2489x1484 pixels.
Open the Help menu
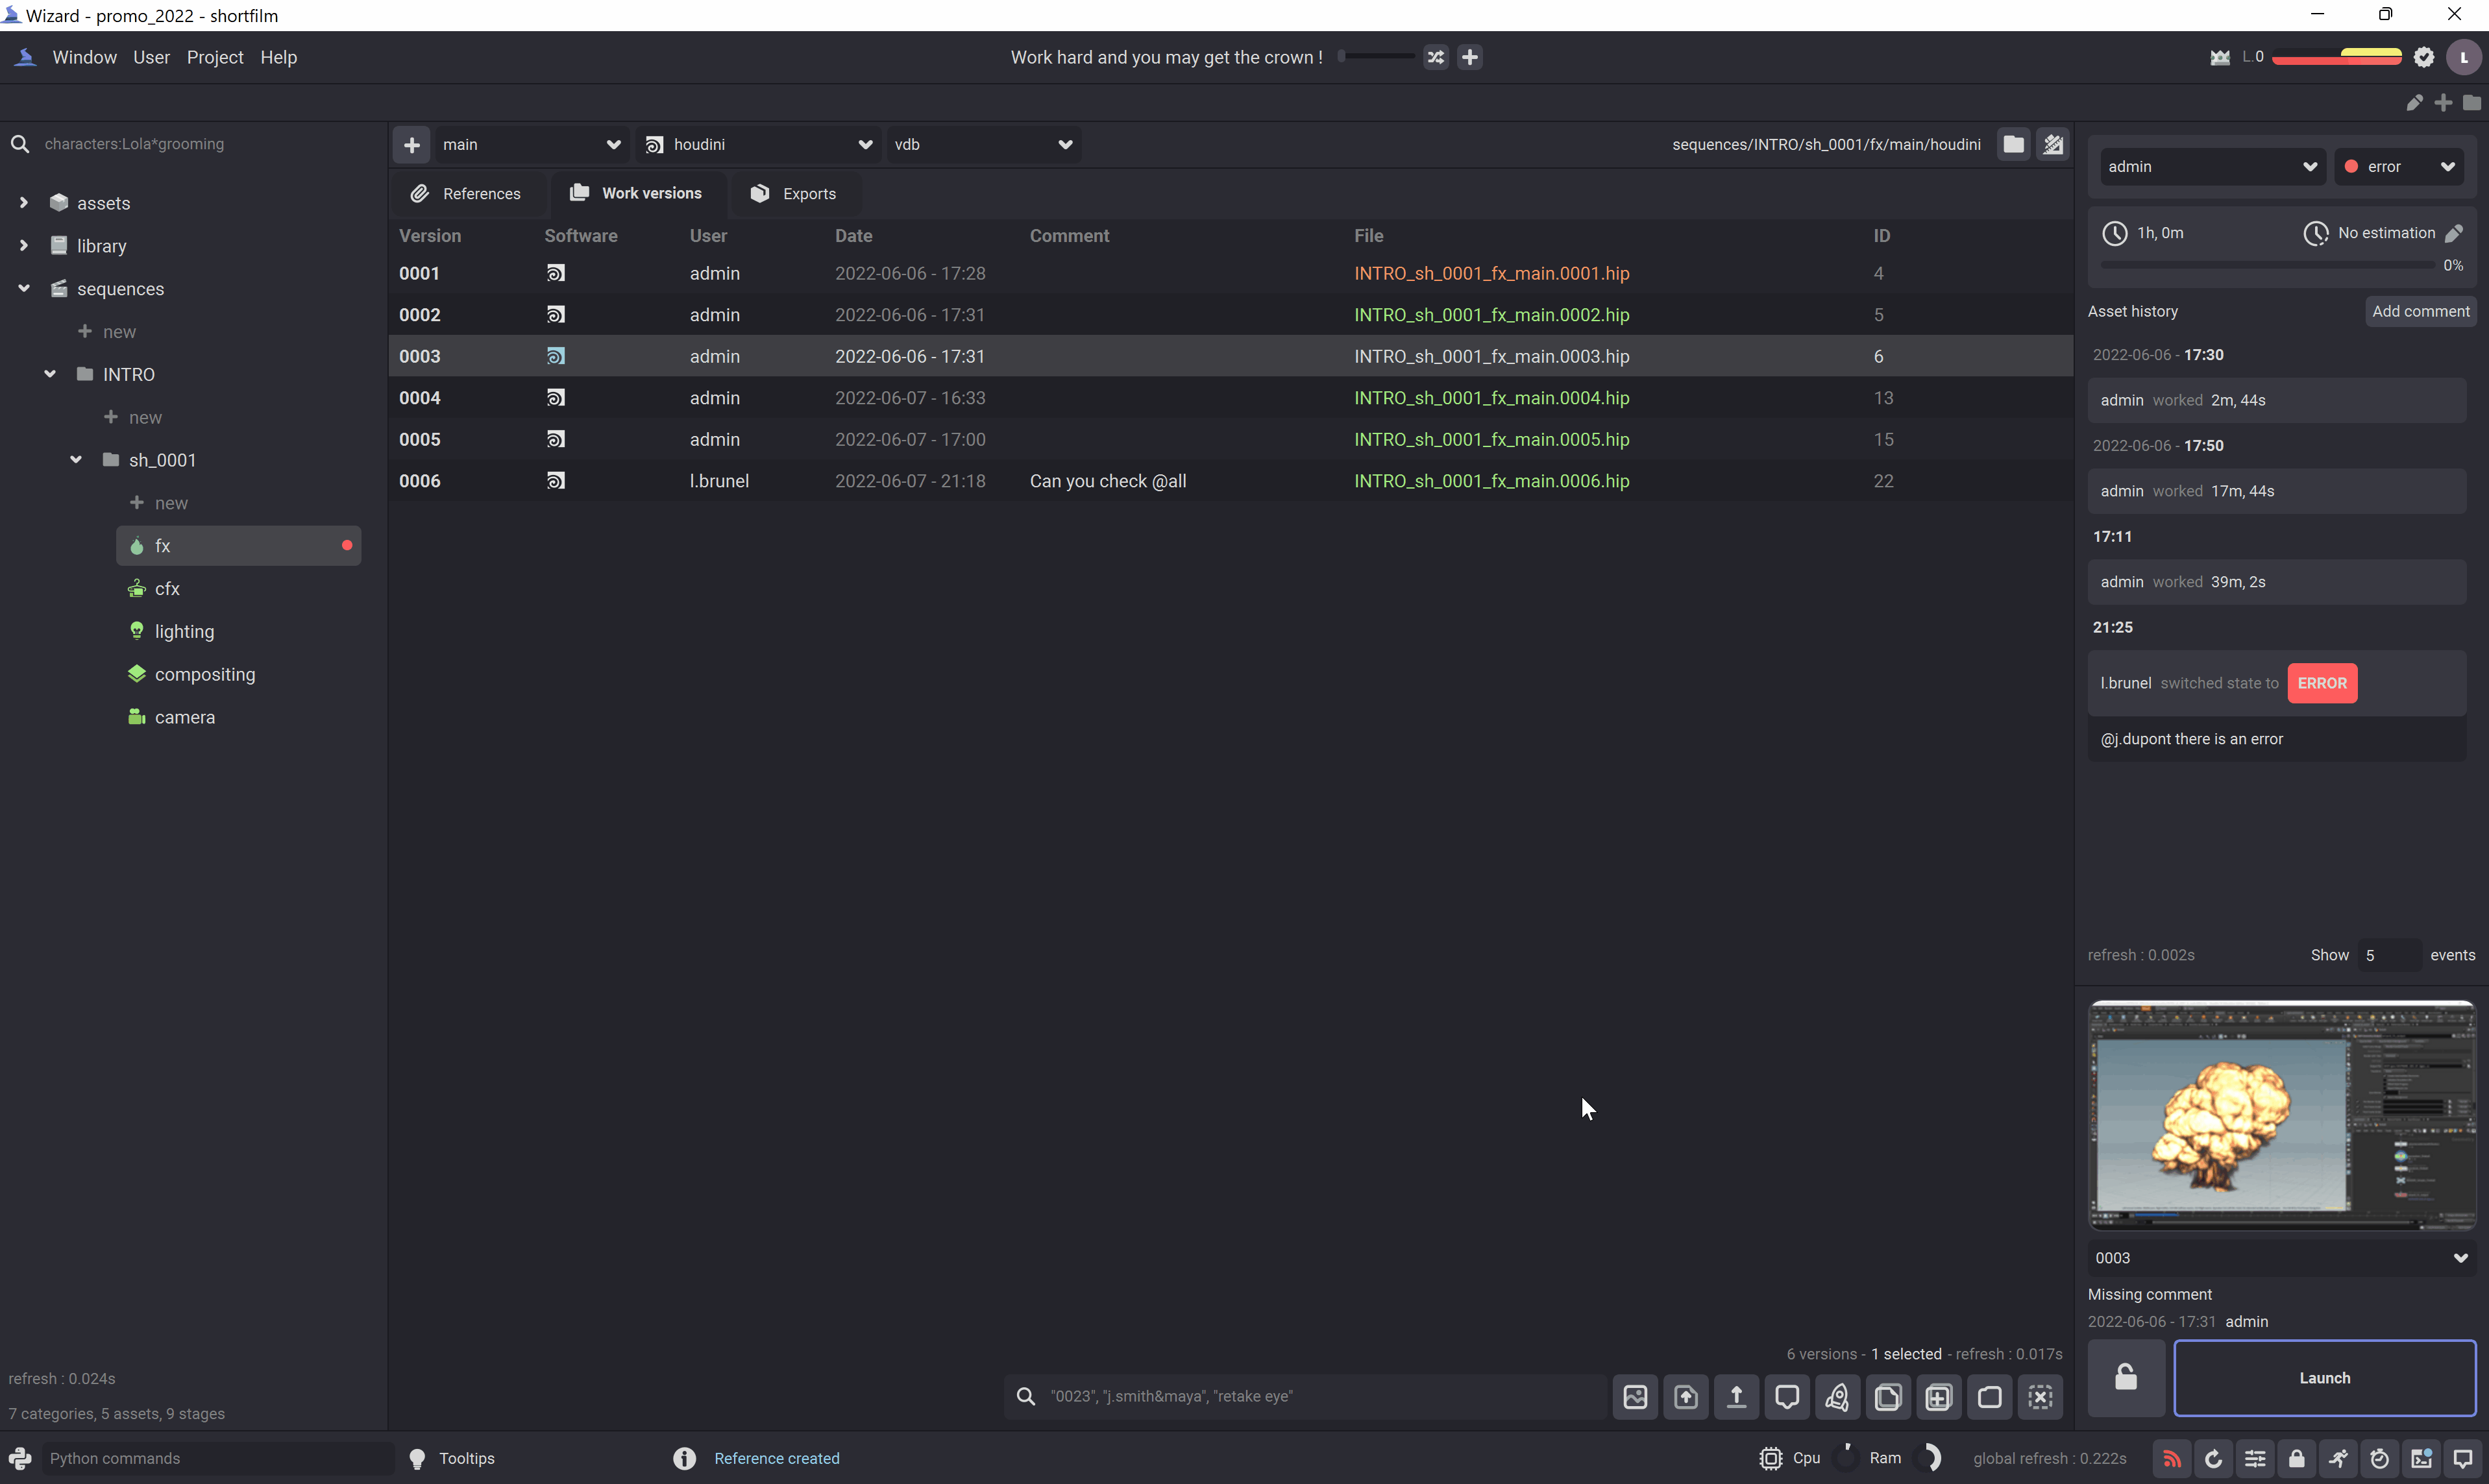point(278,58)
